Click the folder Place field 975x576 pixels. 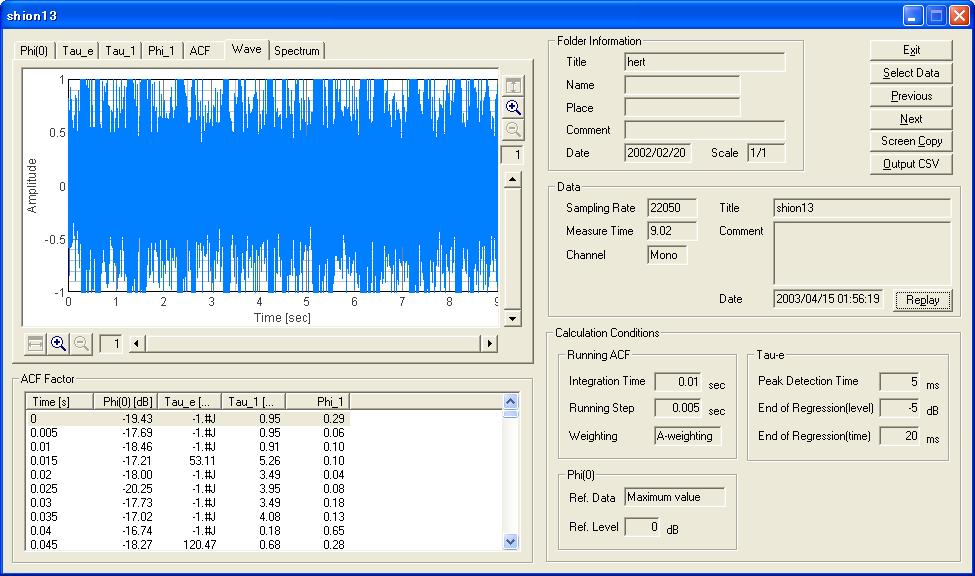click(682, 108)
